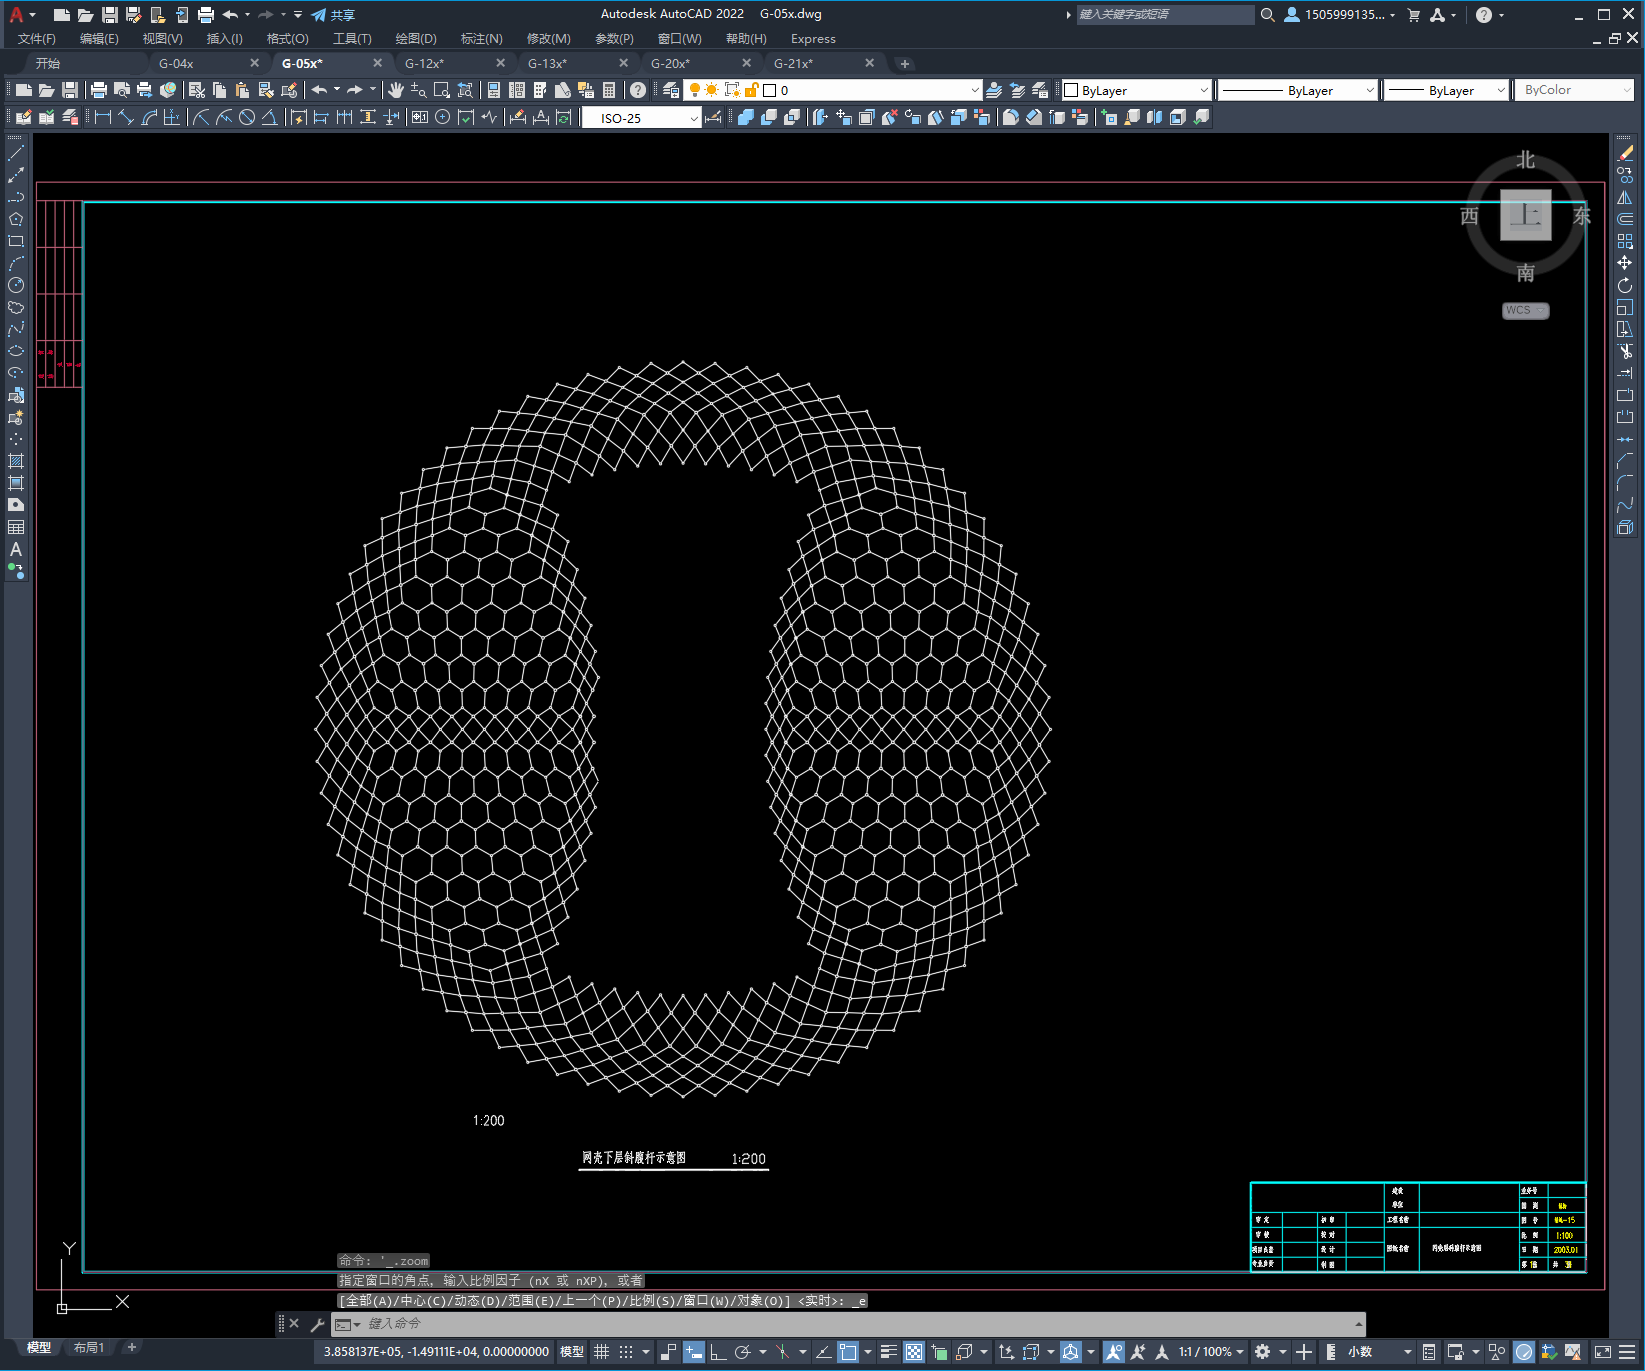Open the 标注(N) menu

click(481, 38)
